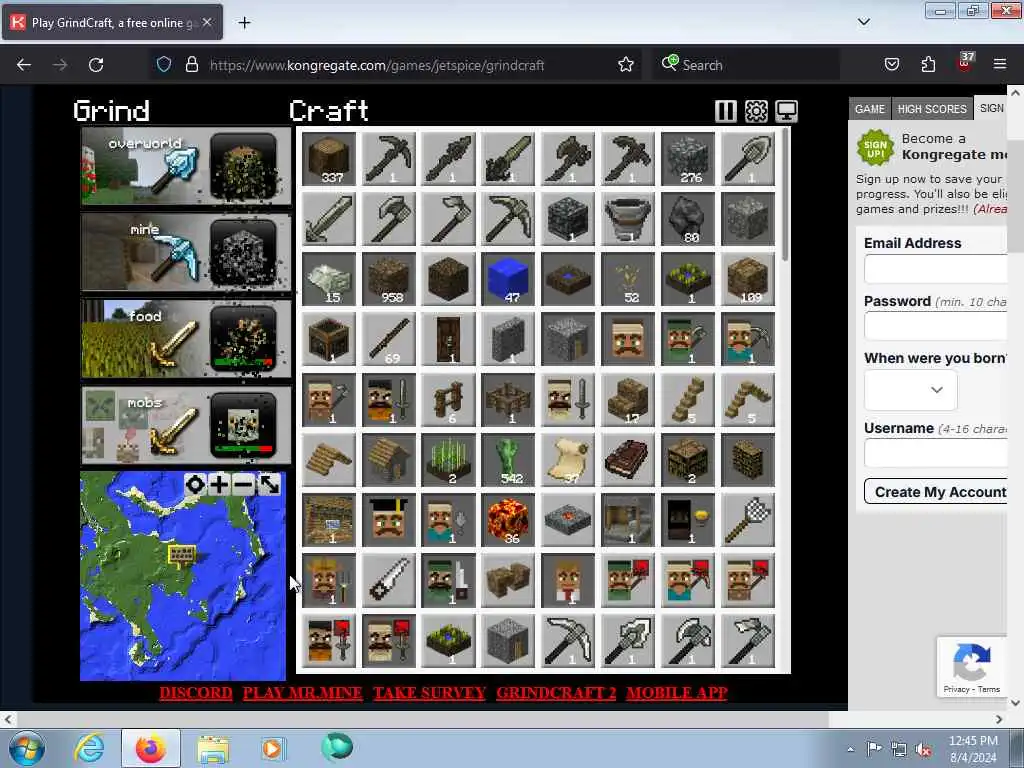
Task: Zoom in on the map
Action: coord(219,485)
